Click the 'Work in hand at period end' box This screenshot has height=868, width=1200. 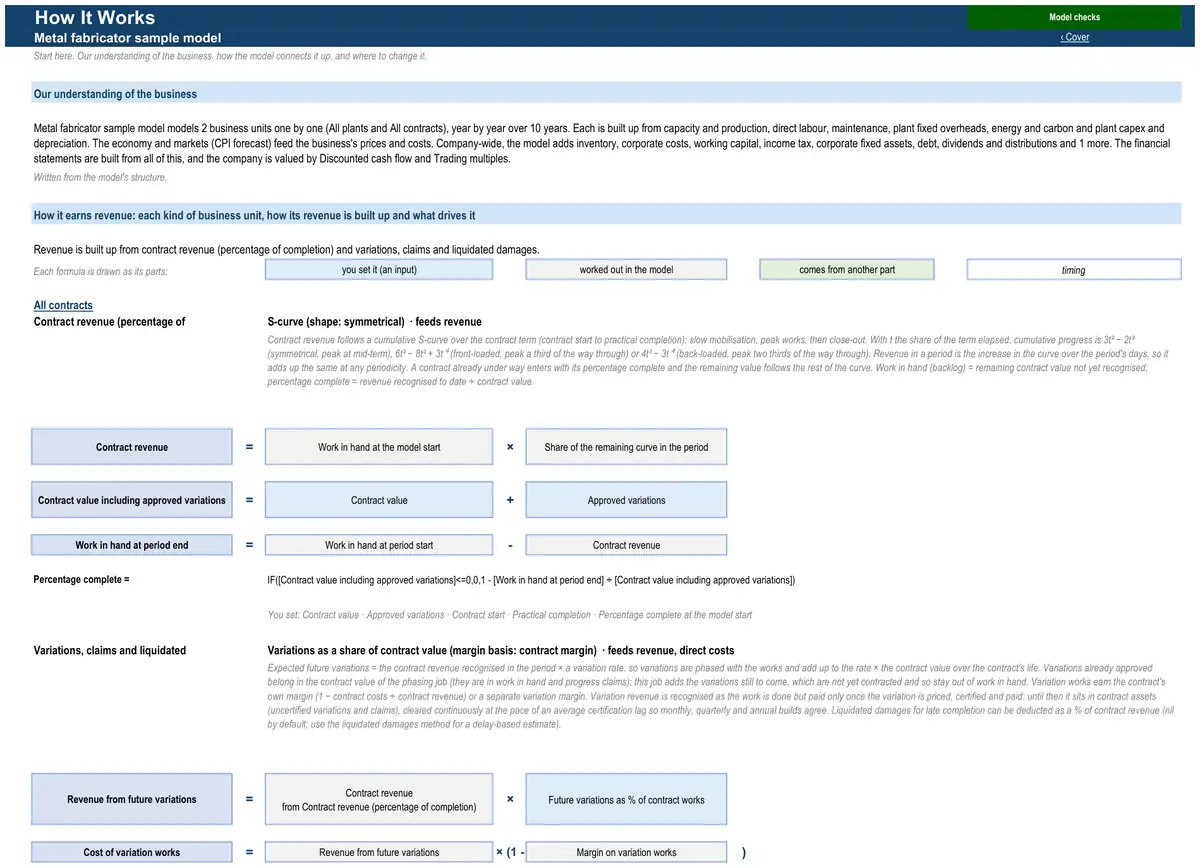pos(132,545)
